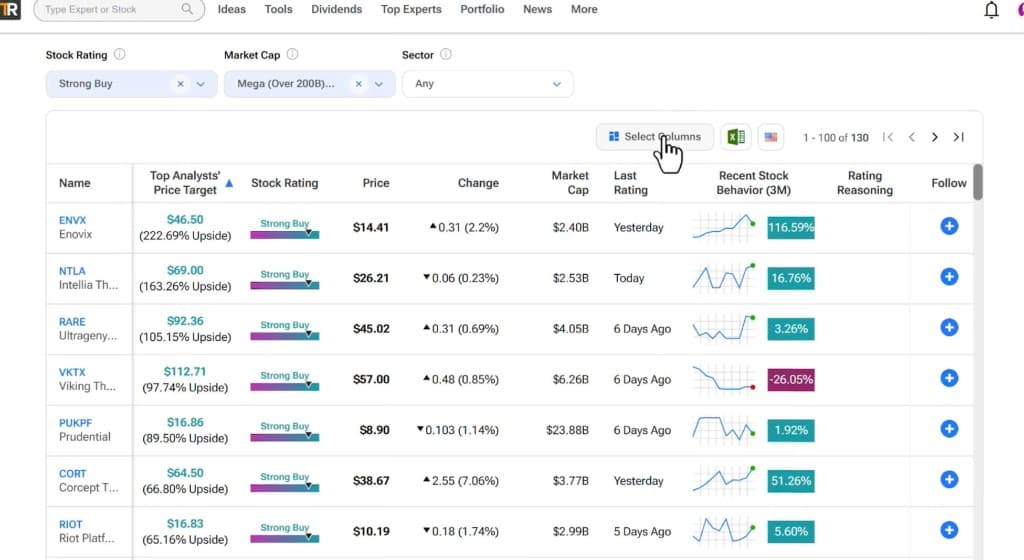Click the -26.05% VKTX performance badge

(x=791, y=379)
